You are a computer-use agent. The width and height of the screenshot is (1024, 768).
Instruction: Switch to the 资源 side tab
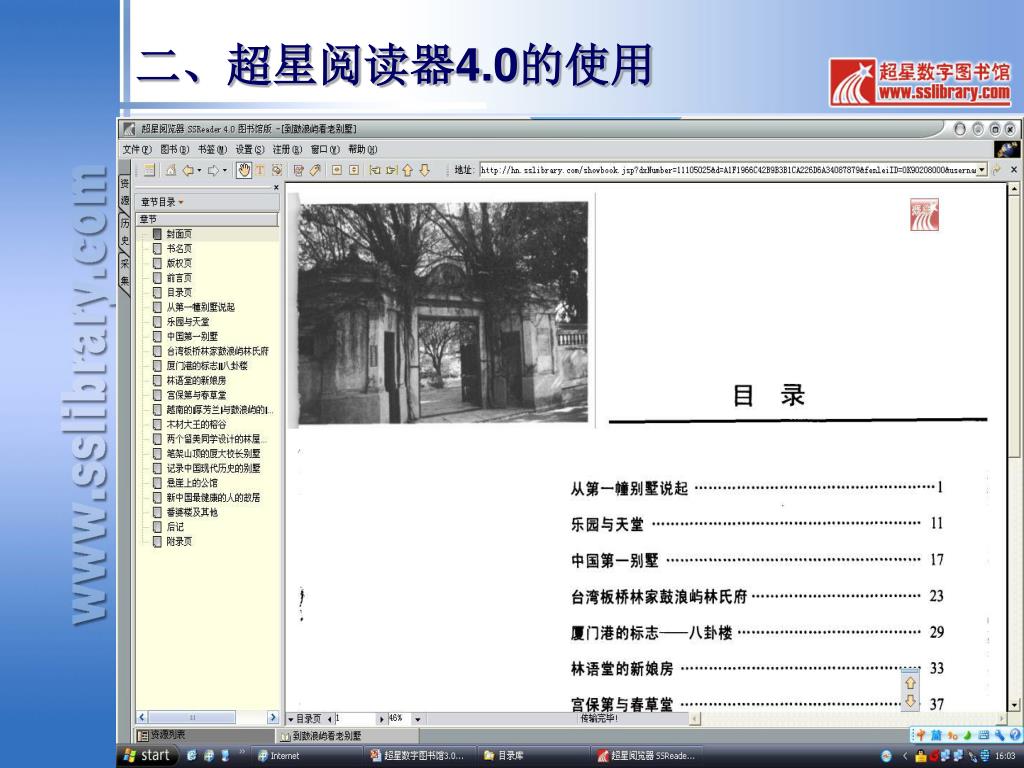pos(124,192)
